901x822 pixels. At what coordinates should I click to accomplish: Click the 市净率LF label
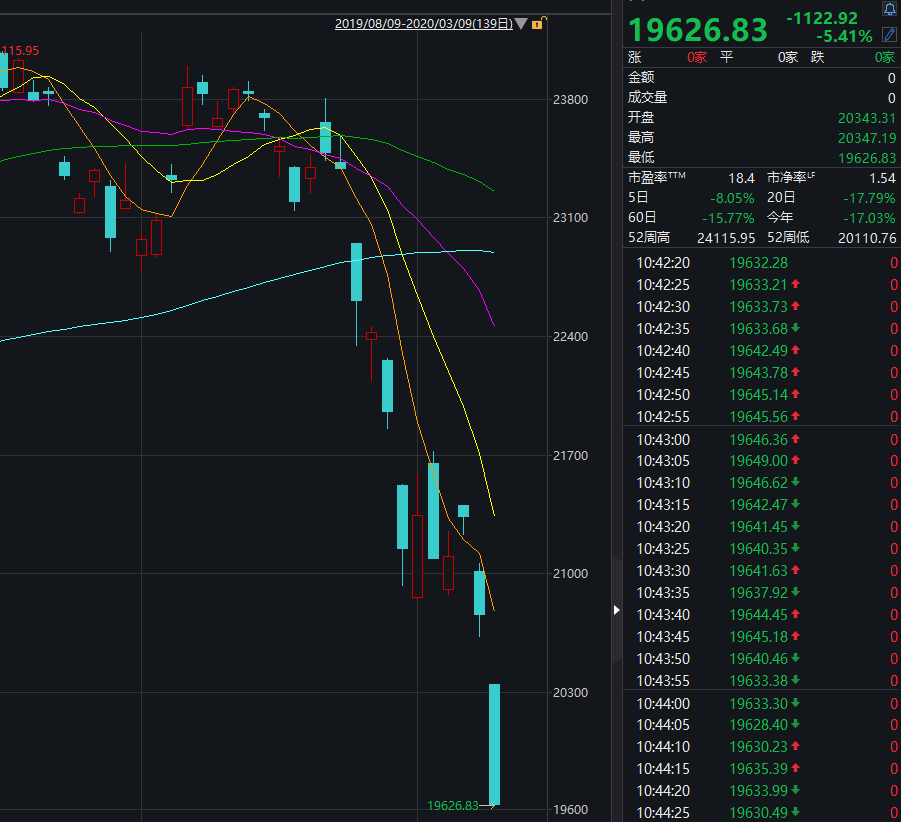coord(791,177)
